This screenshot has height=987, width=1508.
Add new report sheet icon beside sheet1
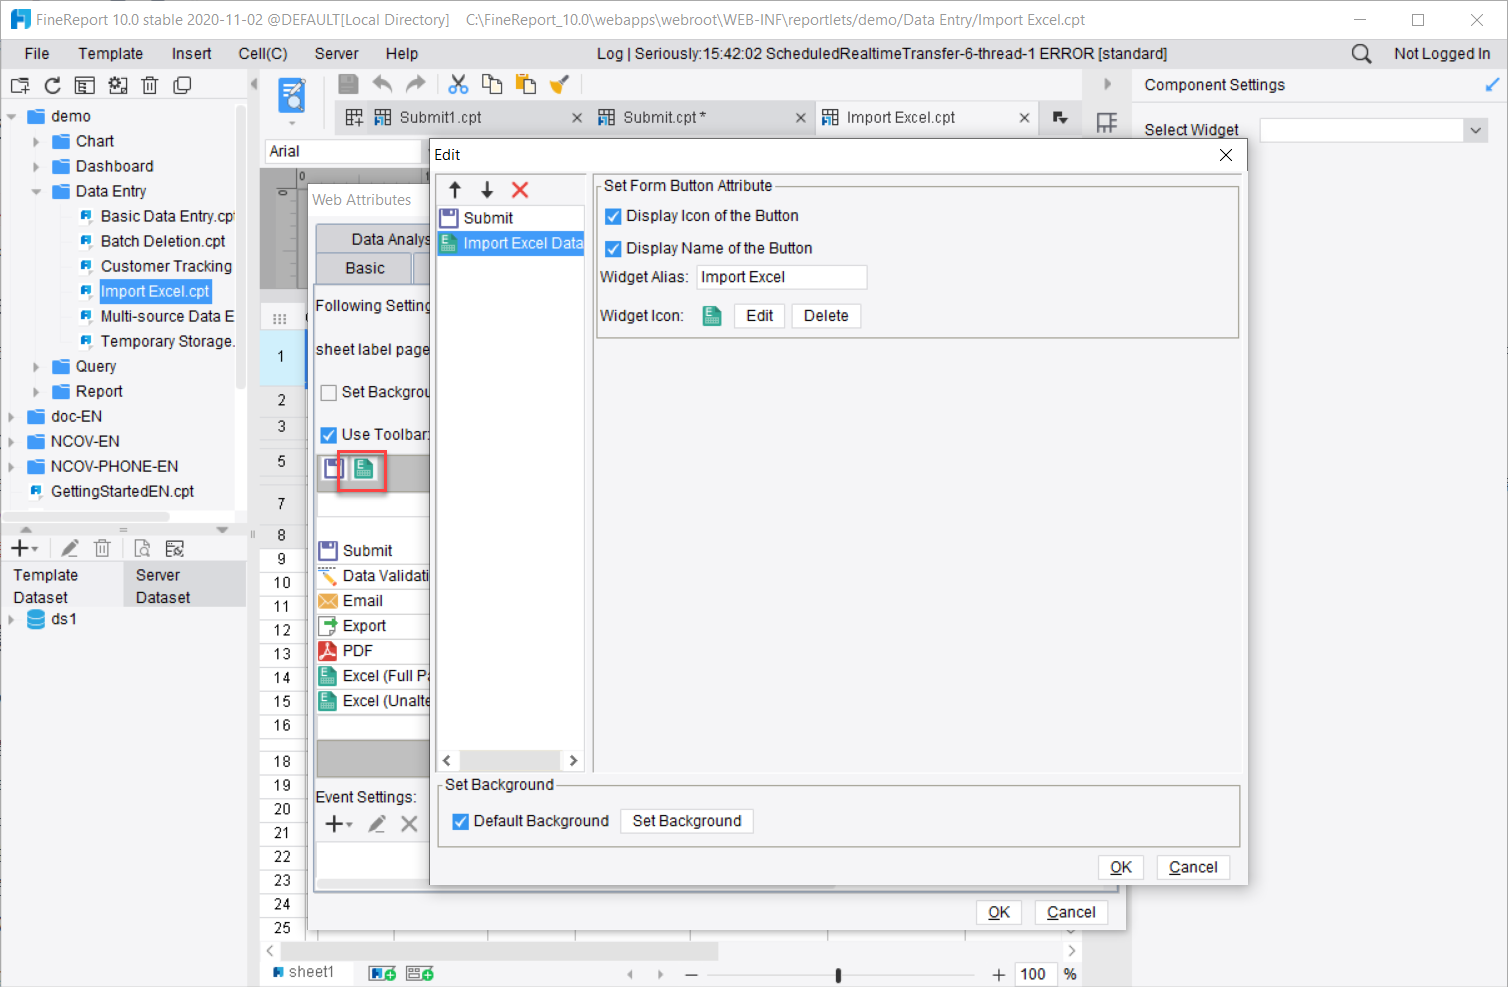point(382,973)
